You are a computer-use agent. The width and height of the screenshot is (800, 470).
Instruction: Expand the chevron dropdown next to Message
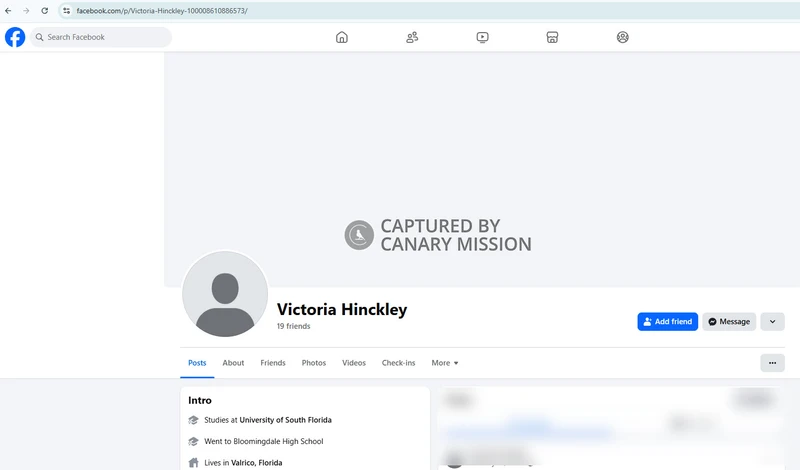tap(772, 321)
